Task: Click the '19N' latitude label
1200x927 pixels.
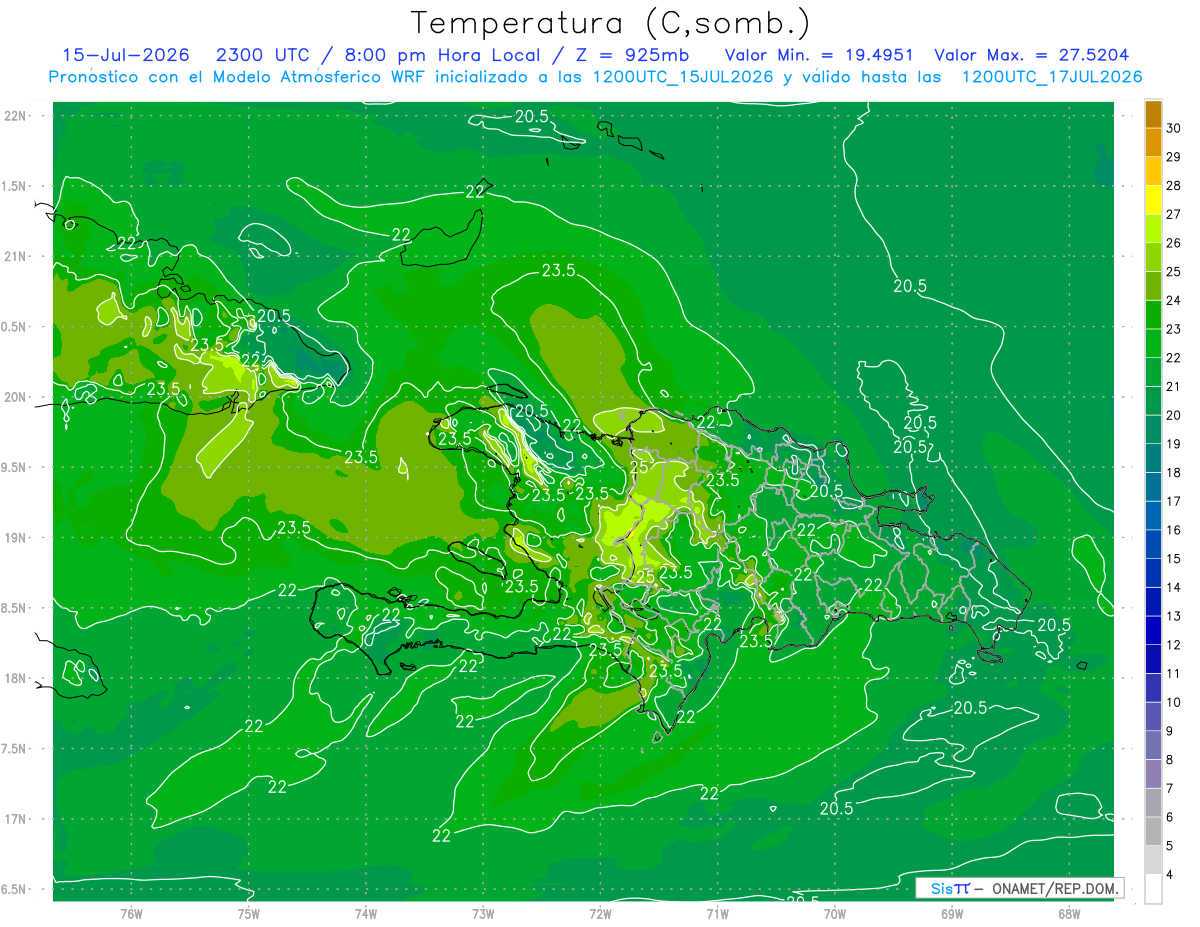Action: coord(14,538)
